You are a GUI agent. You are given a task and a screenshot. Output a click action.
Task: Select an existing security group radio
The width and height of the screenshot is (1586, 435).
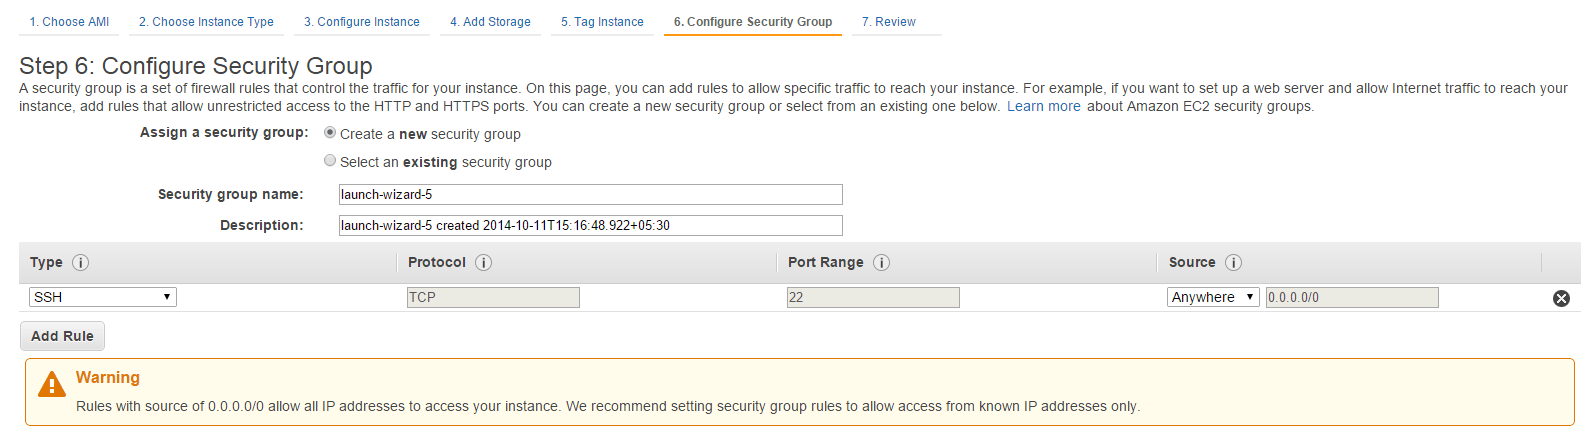click(330, 160)
